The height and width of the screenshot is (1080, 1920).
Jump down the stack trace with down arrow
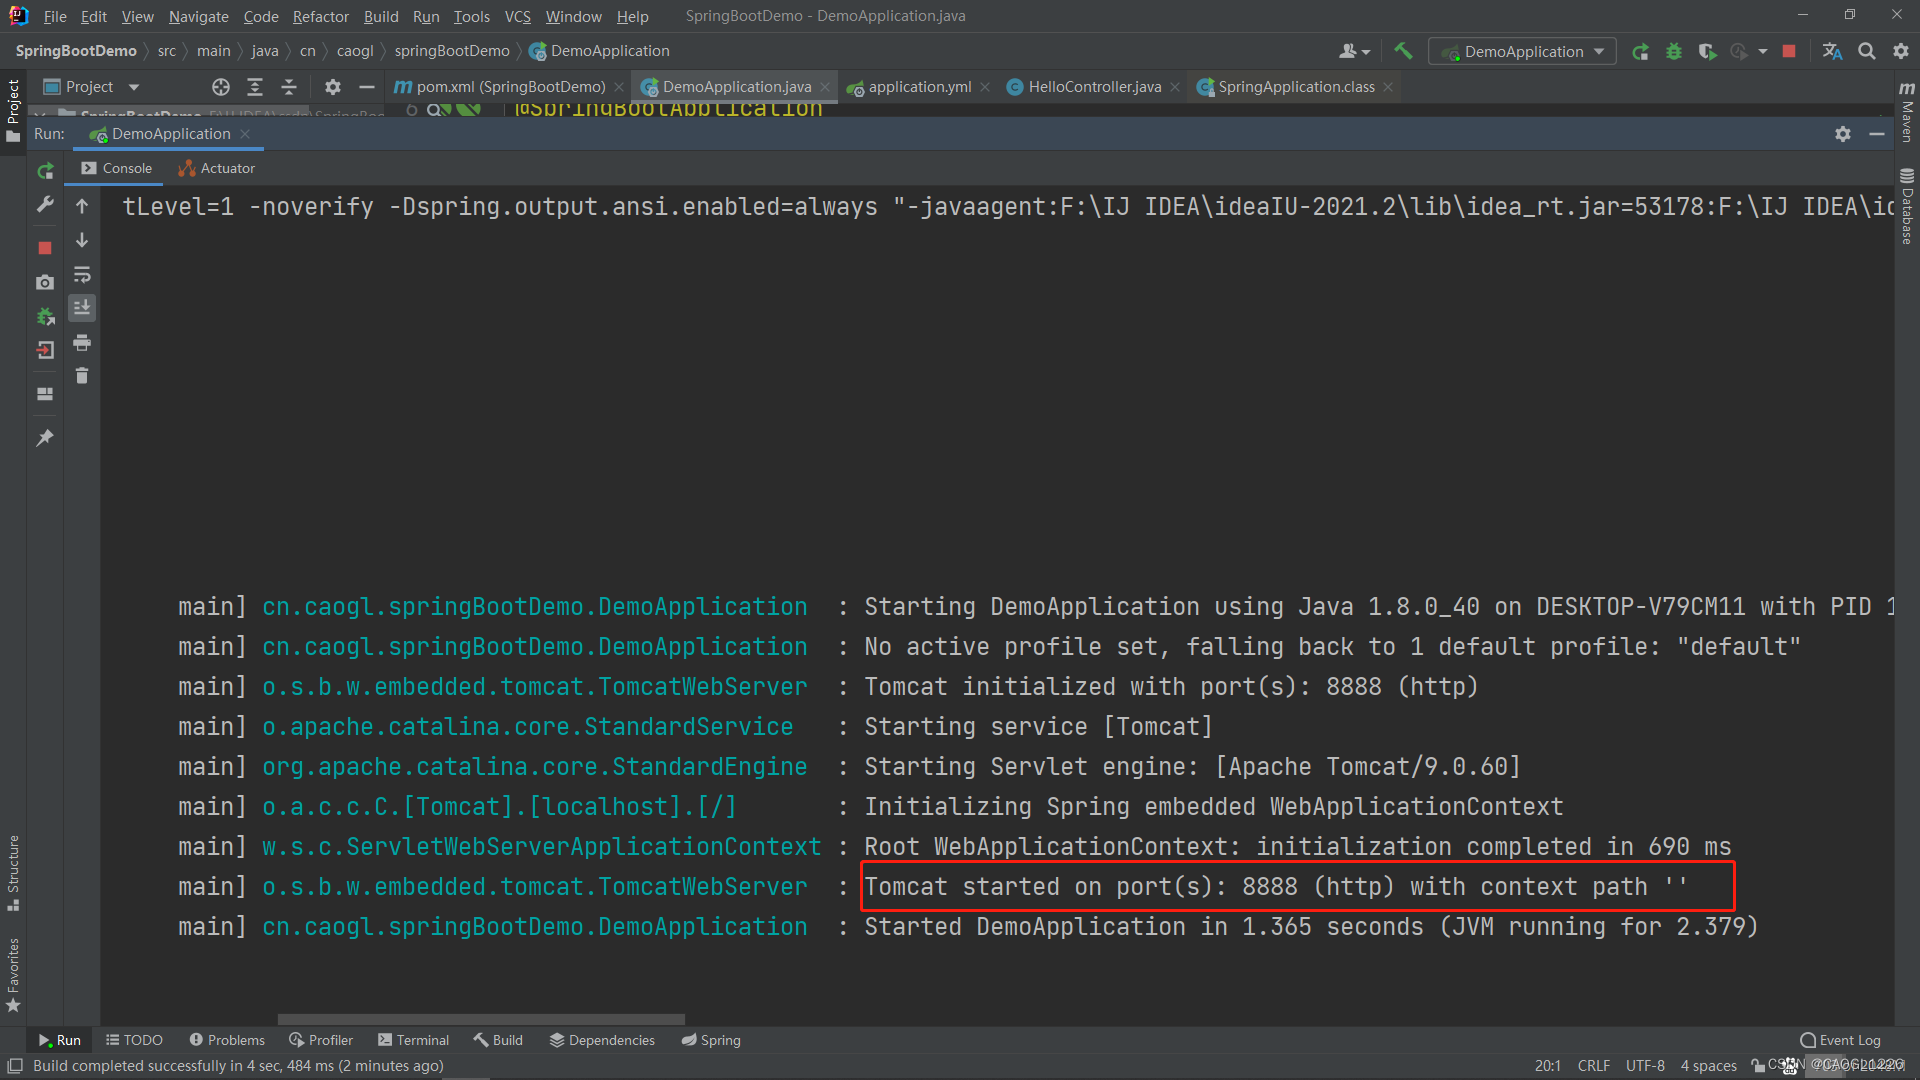pyautogui.click(x=82, y=240)
